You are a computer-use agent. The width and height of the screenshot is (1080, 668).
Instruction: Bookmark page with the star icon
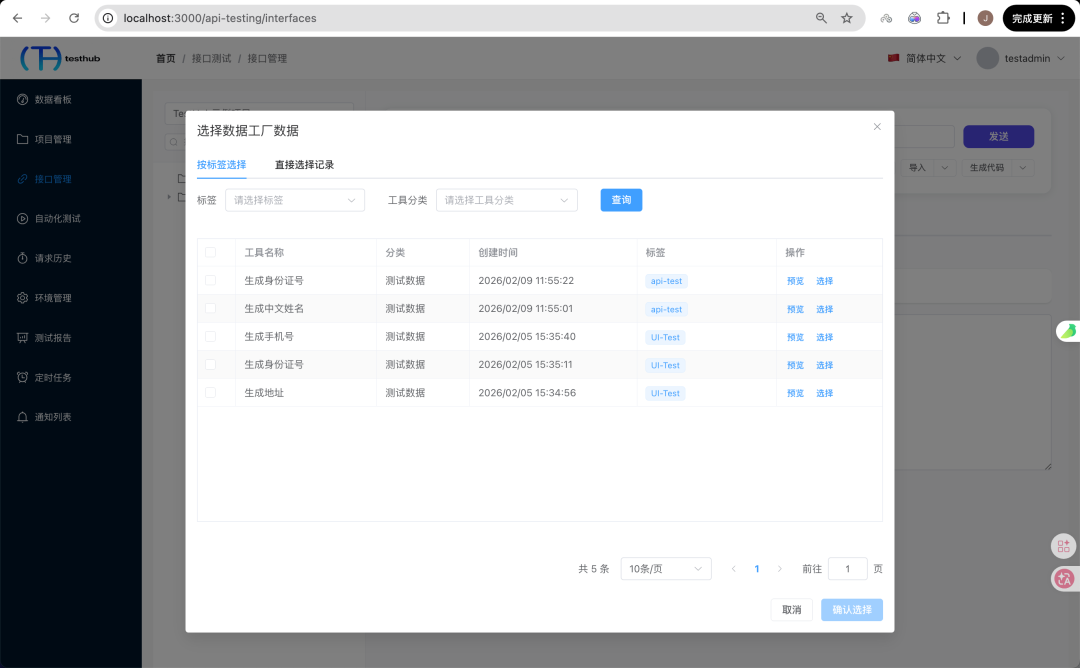coord(847,18)
